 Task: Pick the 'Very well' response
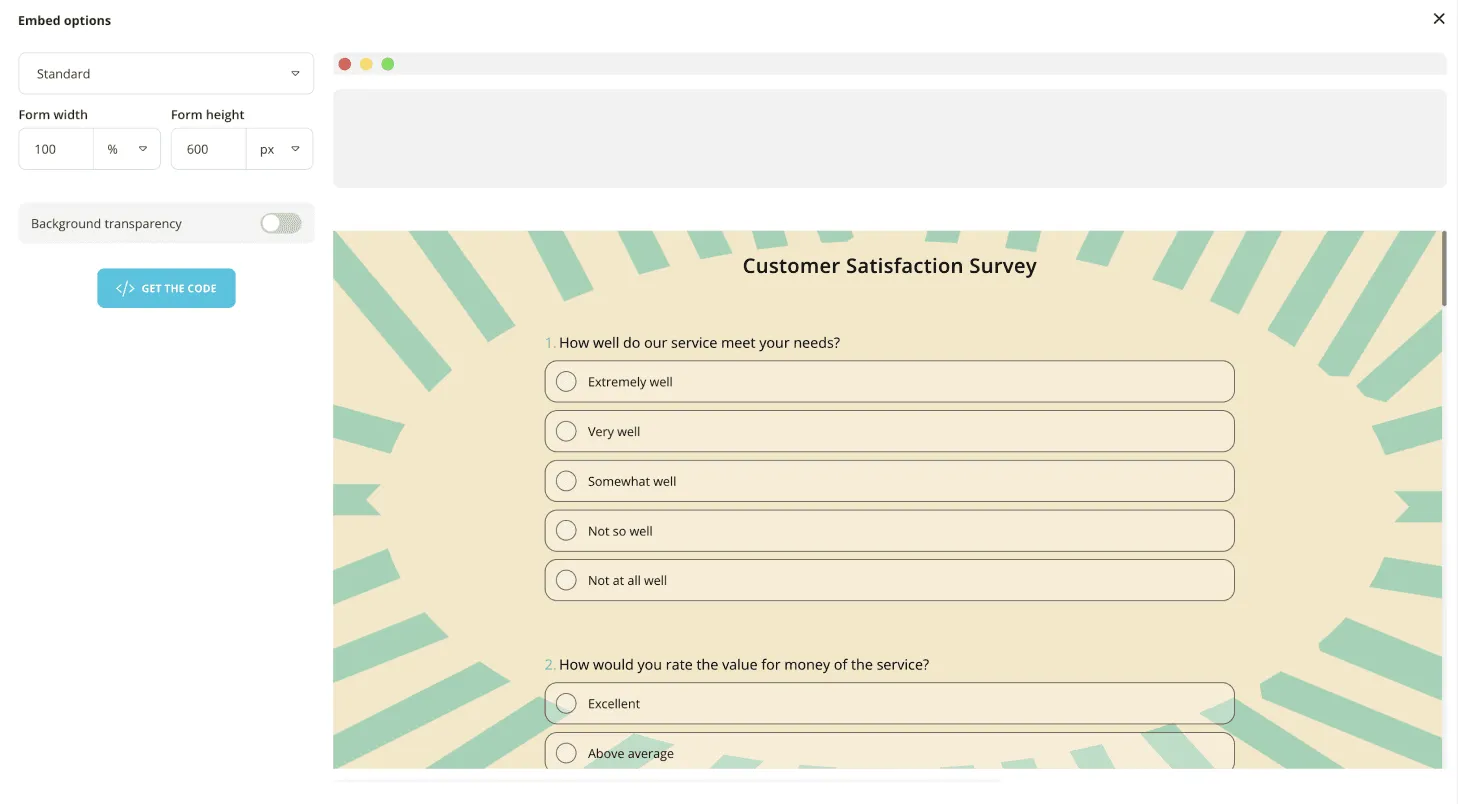coord(566,431)
